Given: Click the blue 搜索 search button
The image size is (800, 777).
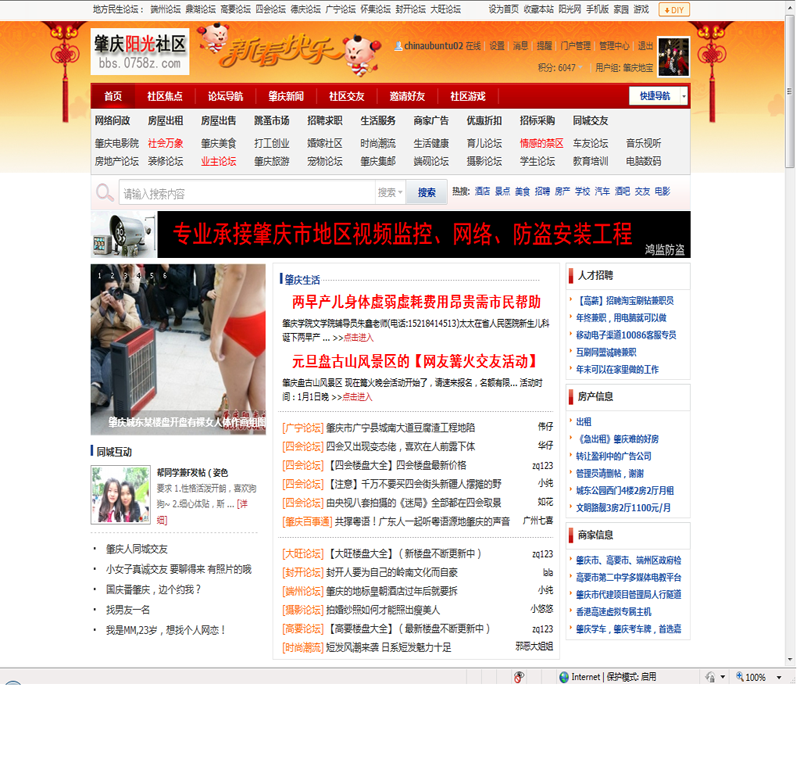Looking at the screenshot, I should coord(427,192).
